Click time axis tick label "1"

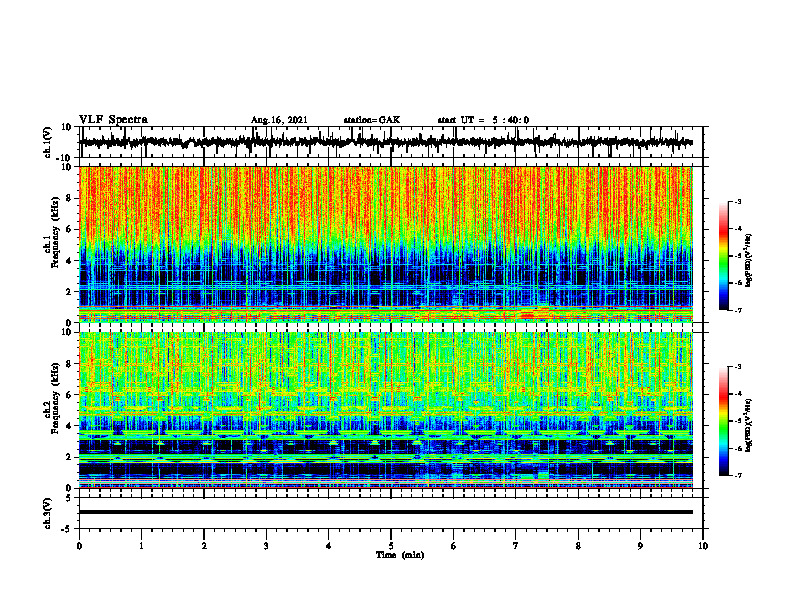tap(141, 546)
